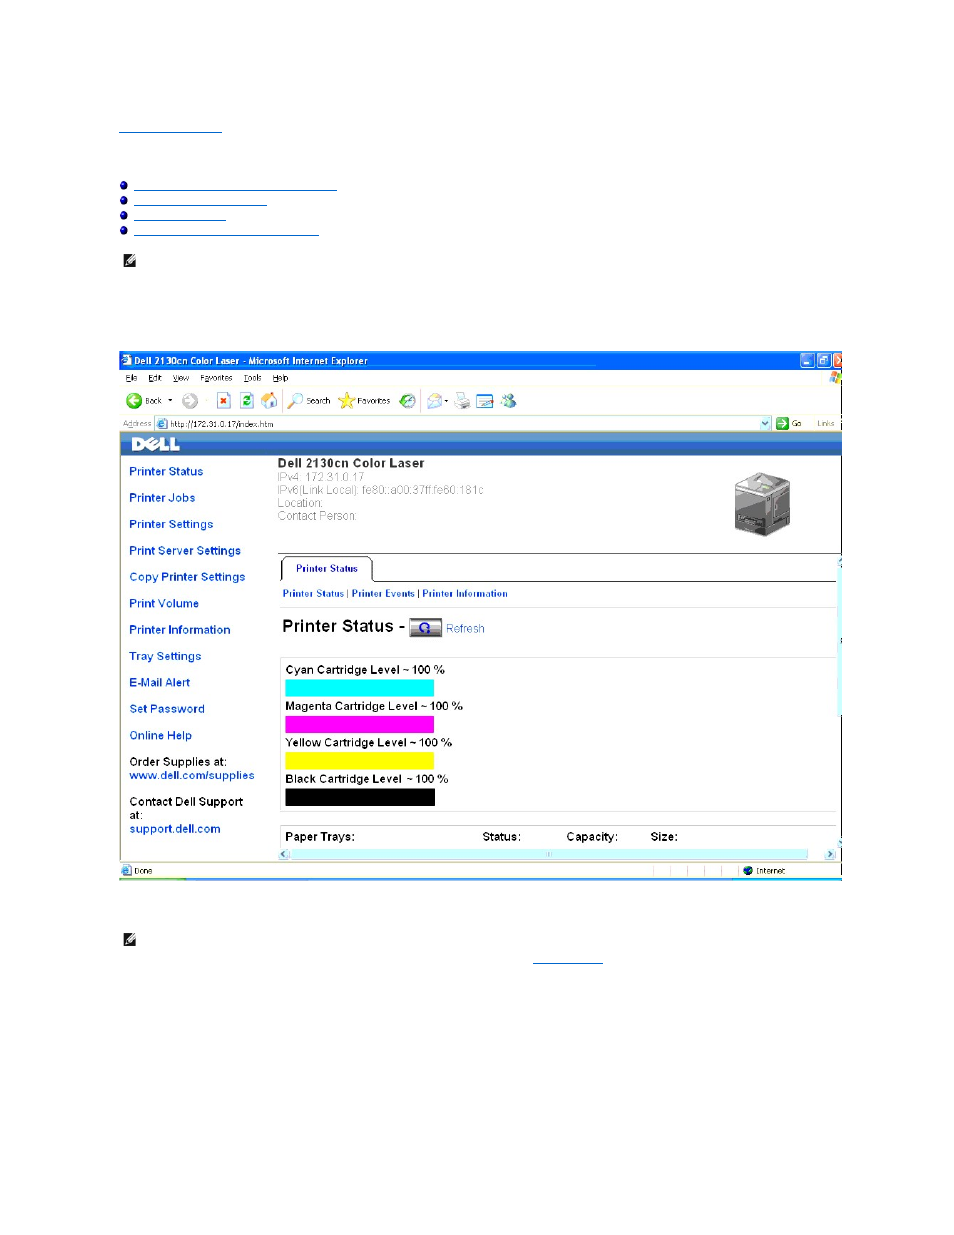954x1235 pixels.
Task: Click the Links toolbar label
Action: coord(825,424)
